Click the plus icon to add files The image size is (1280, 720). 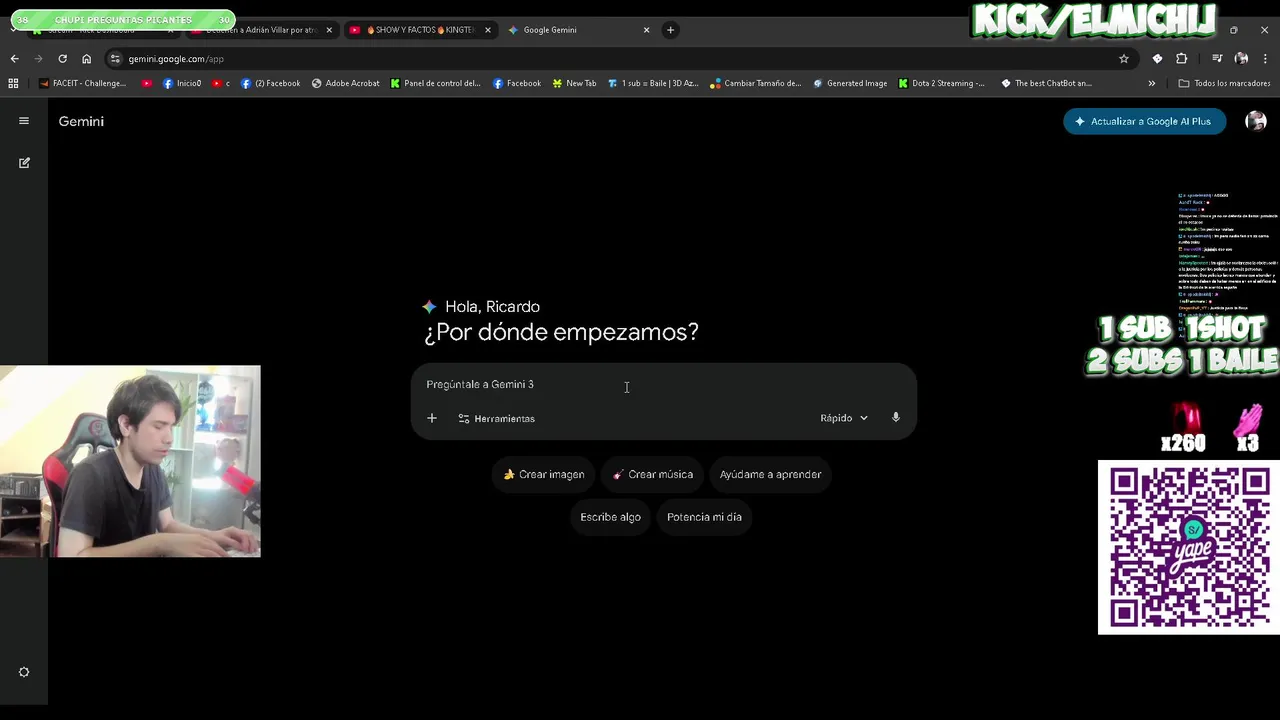432,418
